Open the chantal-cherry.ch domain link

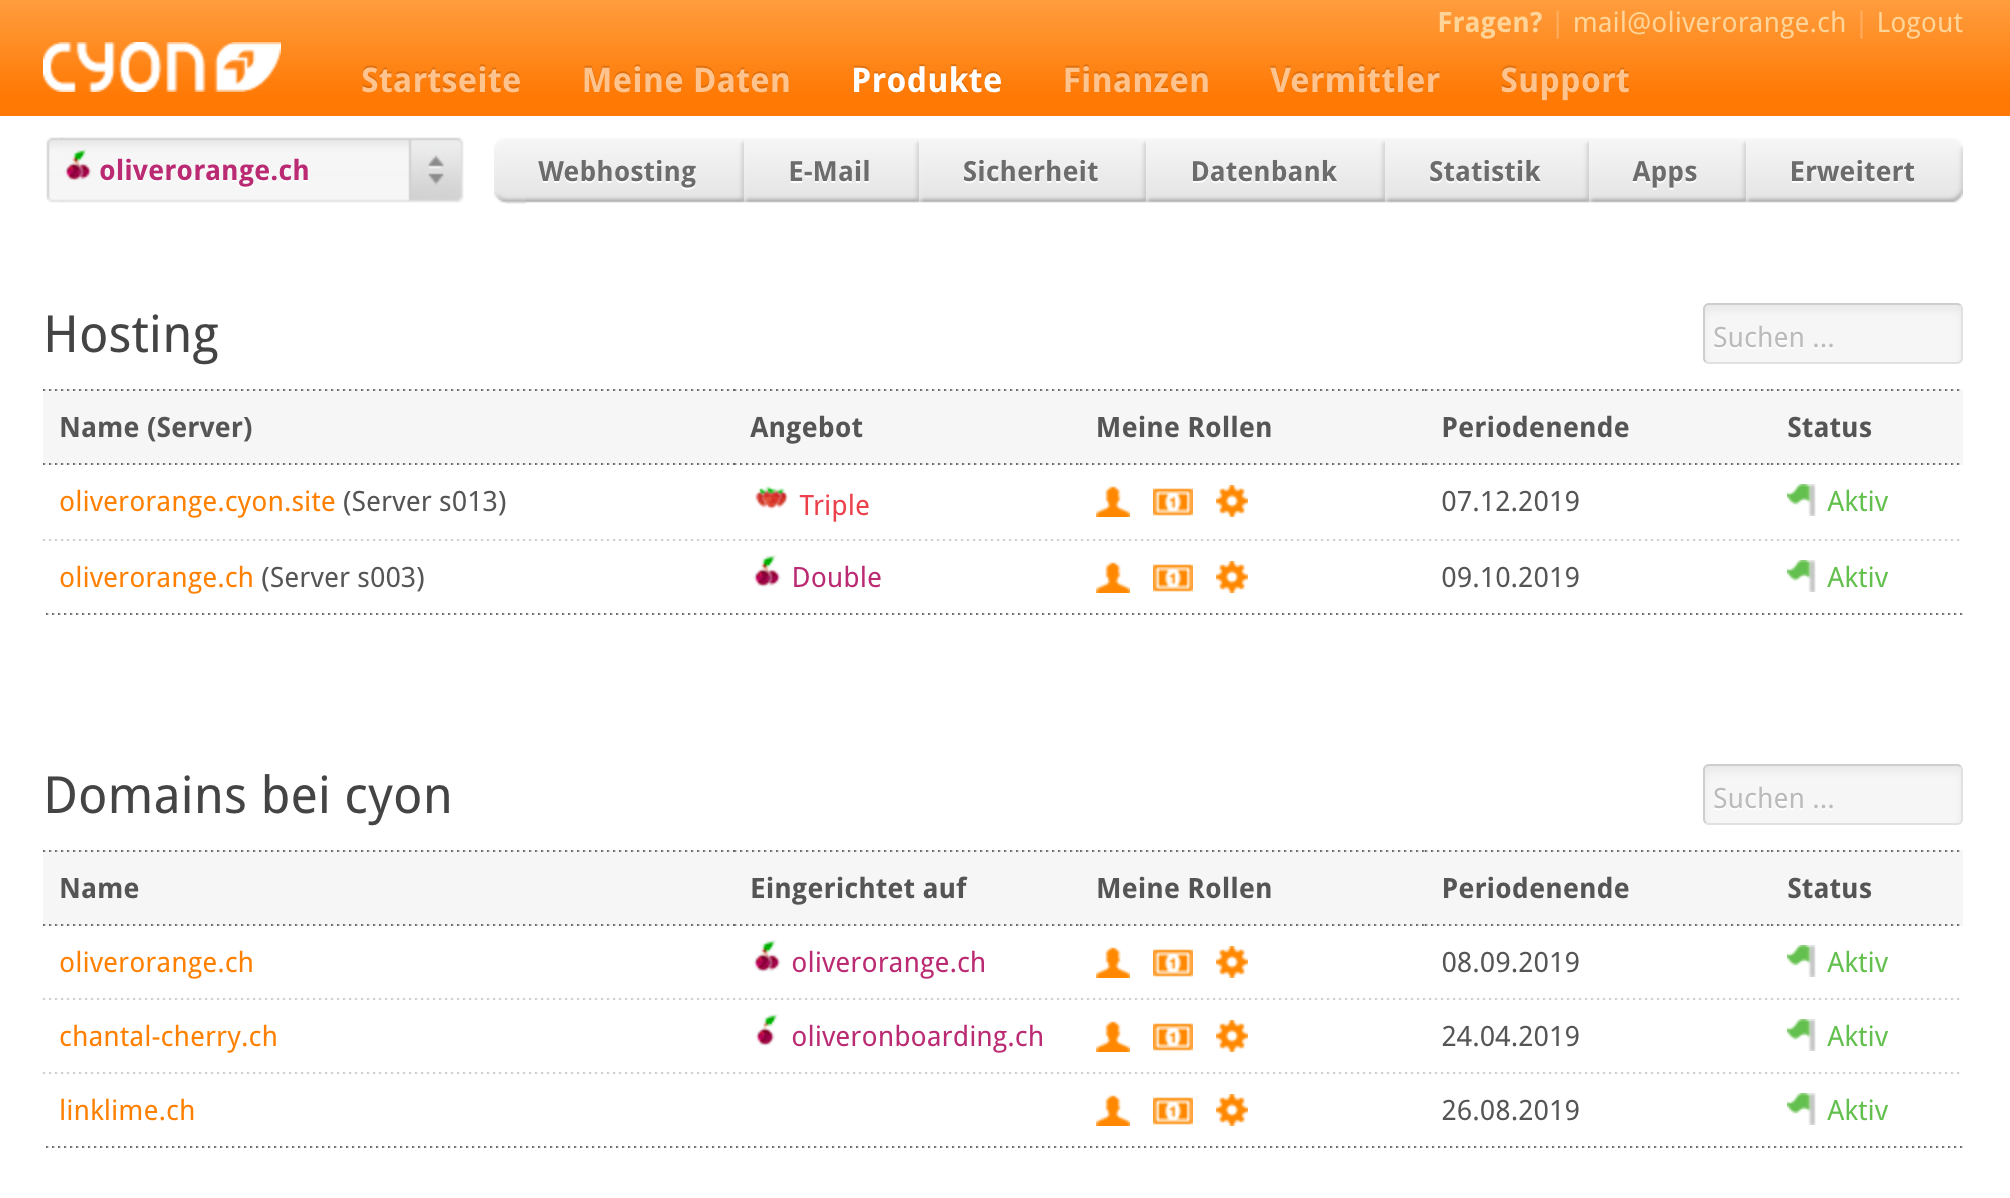[x=168, y=1037]
